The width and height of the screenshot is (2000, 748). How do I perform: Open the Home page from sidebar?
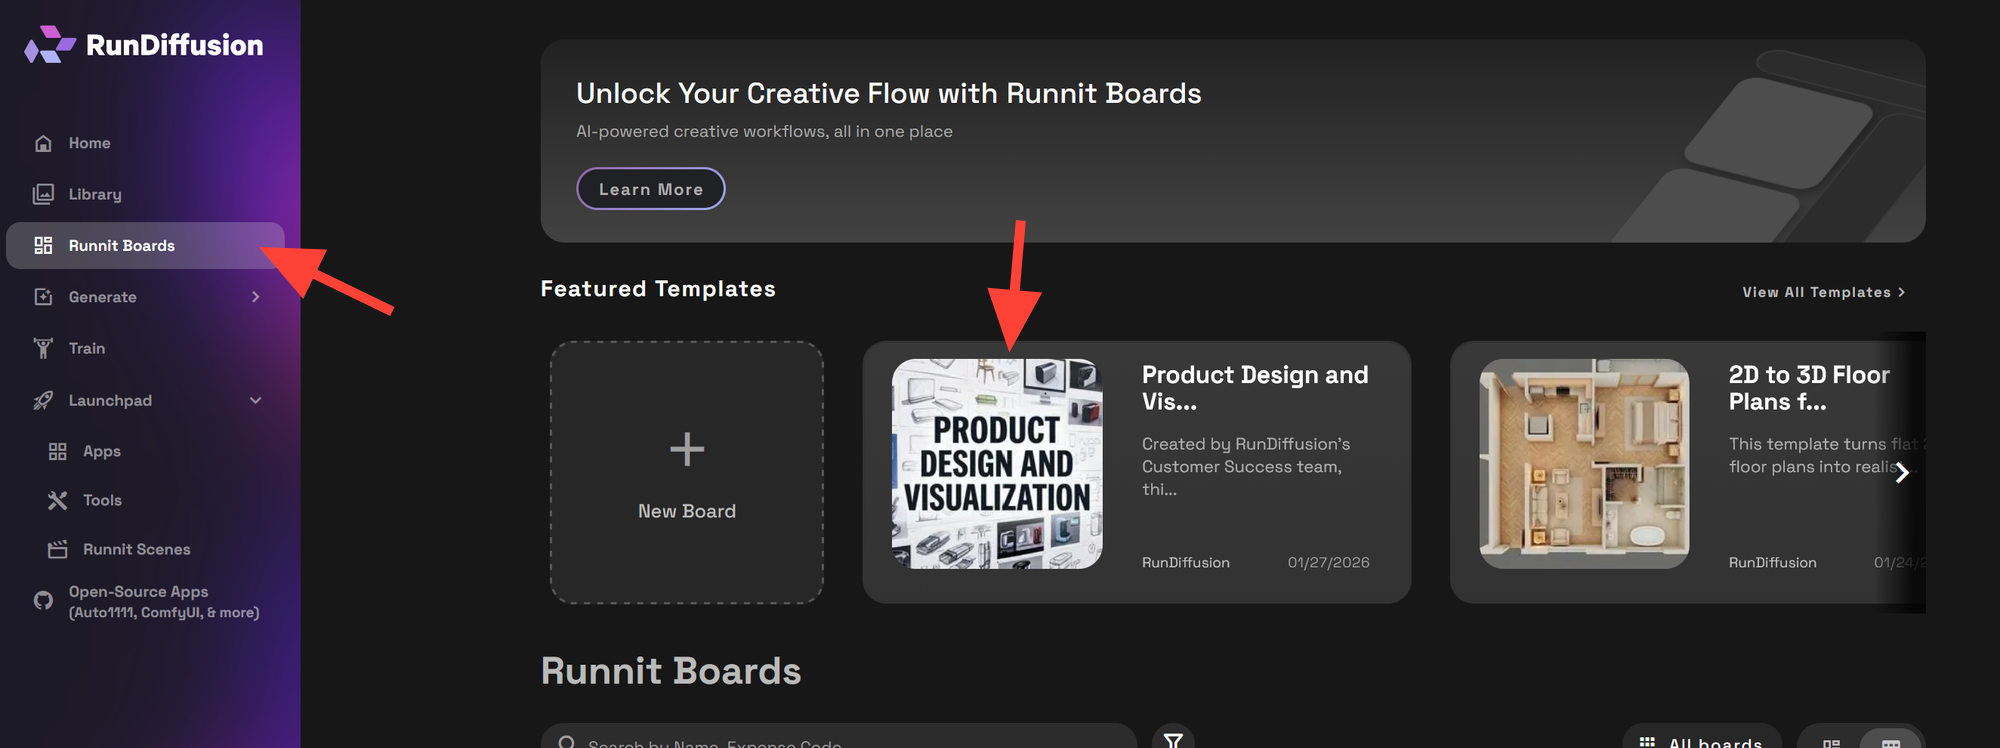pos(89,143)
